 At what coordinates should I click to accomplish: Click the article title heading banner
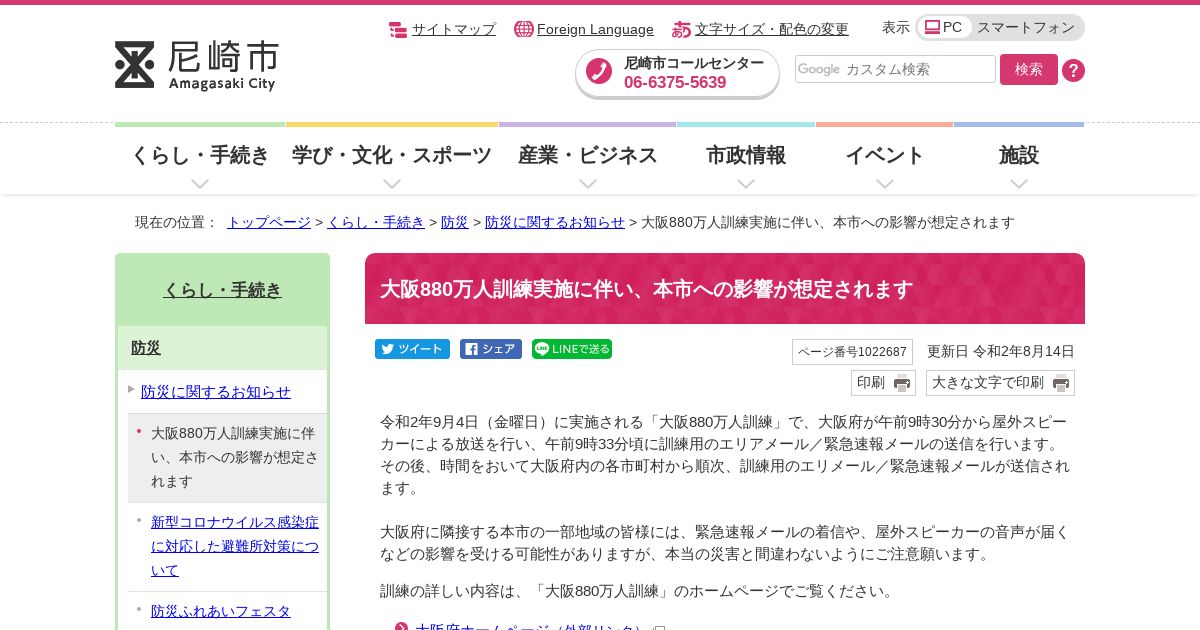click(725, 289)
